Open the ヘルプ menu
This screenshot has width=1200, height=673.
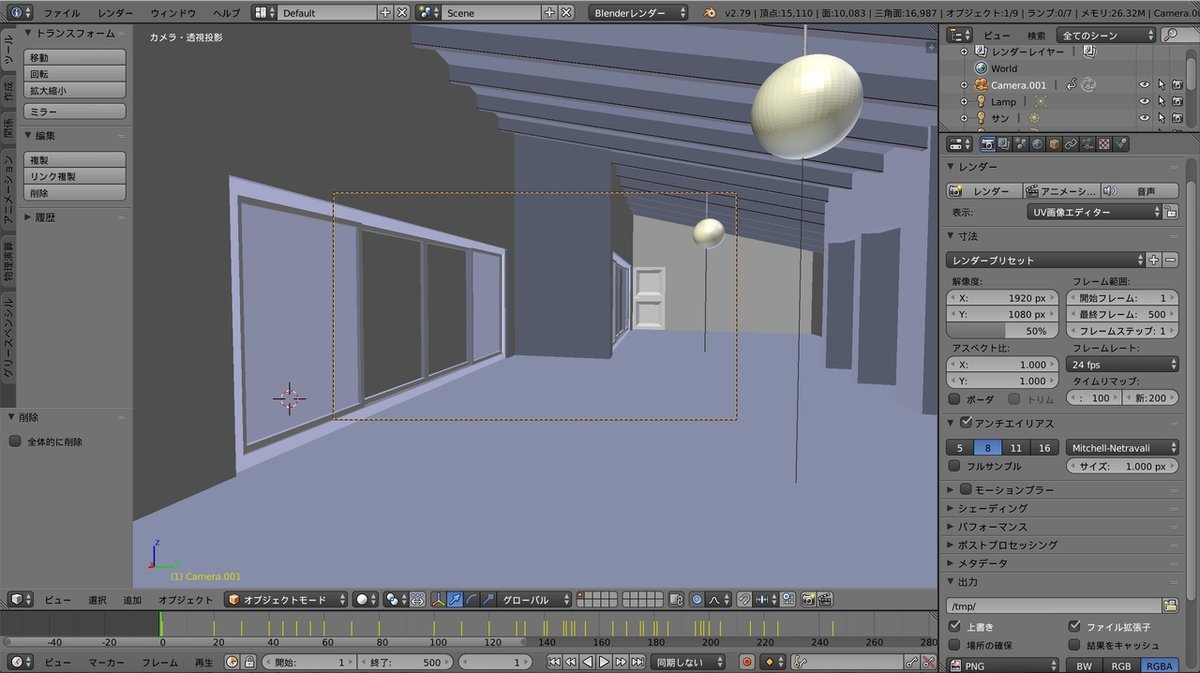tap(227, 13)
